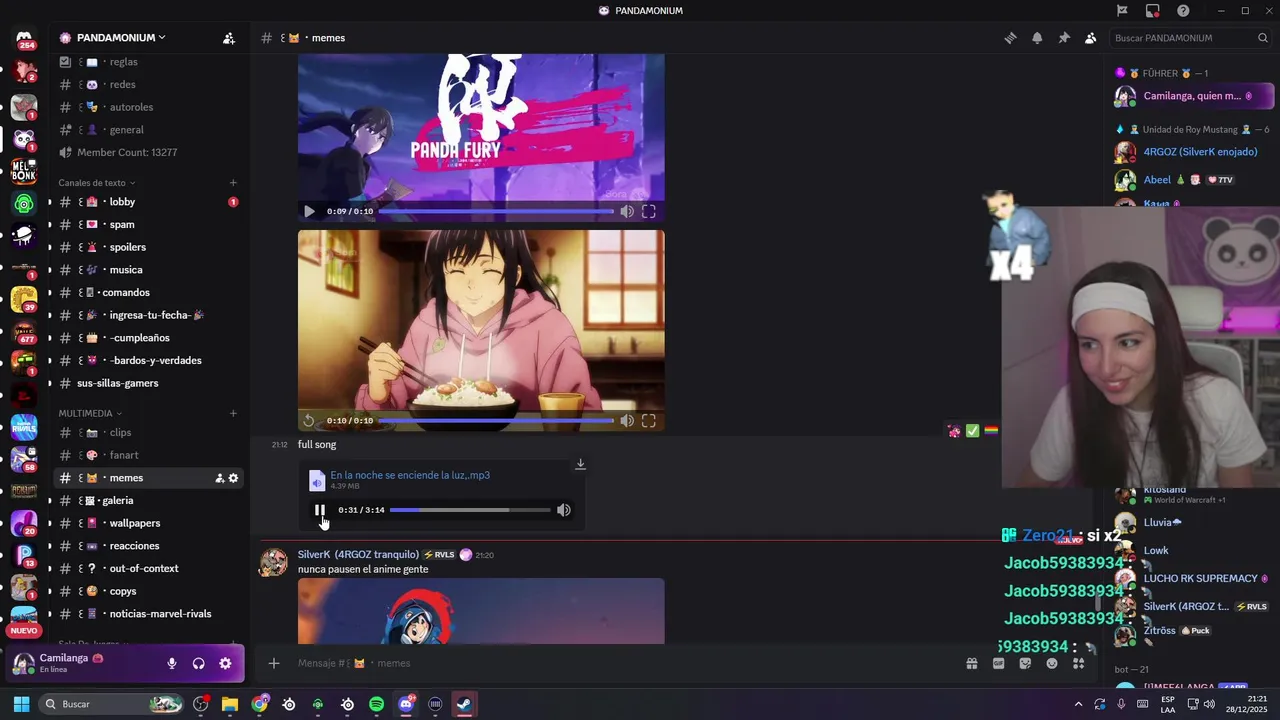Collapse the Canales de texto category
1280x720 pixels.
click(97, 183)
